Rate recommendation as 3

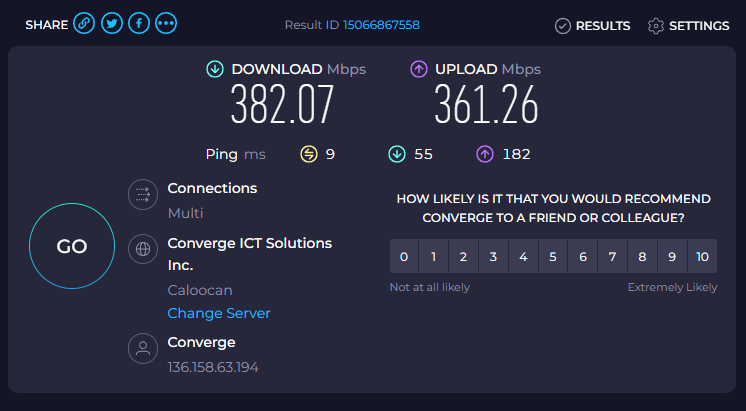click(x=493, y=256)
